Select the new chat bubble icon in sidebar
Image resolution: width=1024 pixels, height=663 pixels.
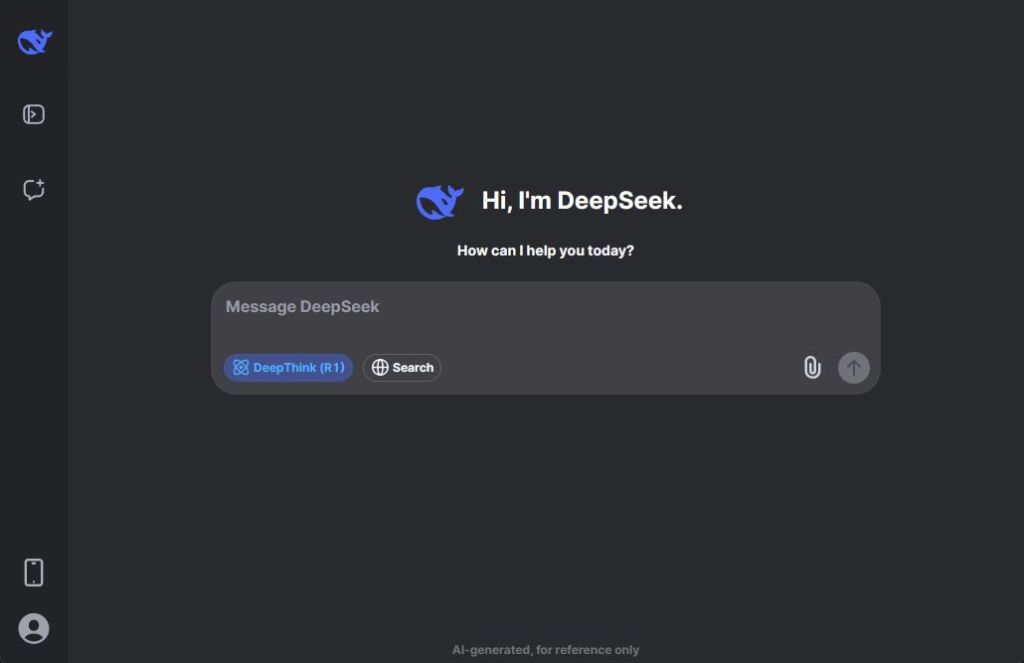[33, 189]
